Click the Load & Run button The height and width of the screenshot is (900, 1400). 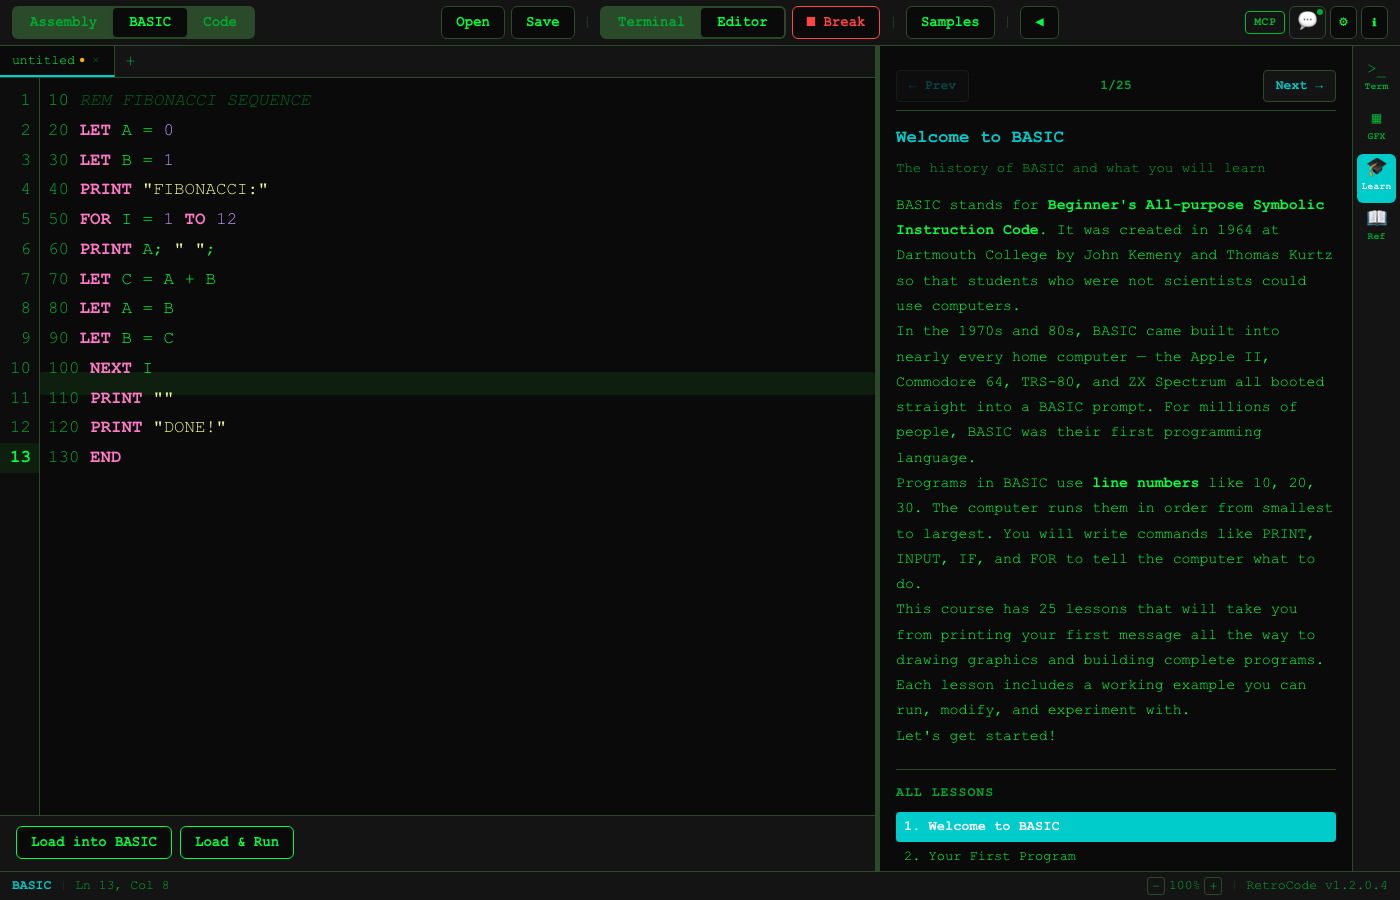[x=237, y=842]
